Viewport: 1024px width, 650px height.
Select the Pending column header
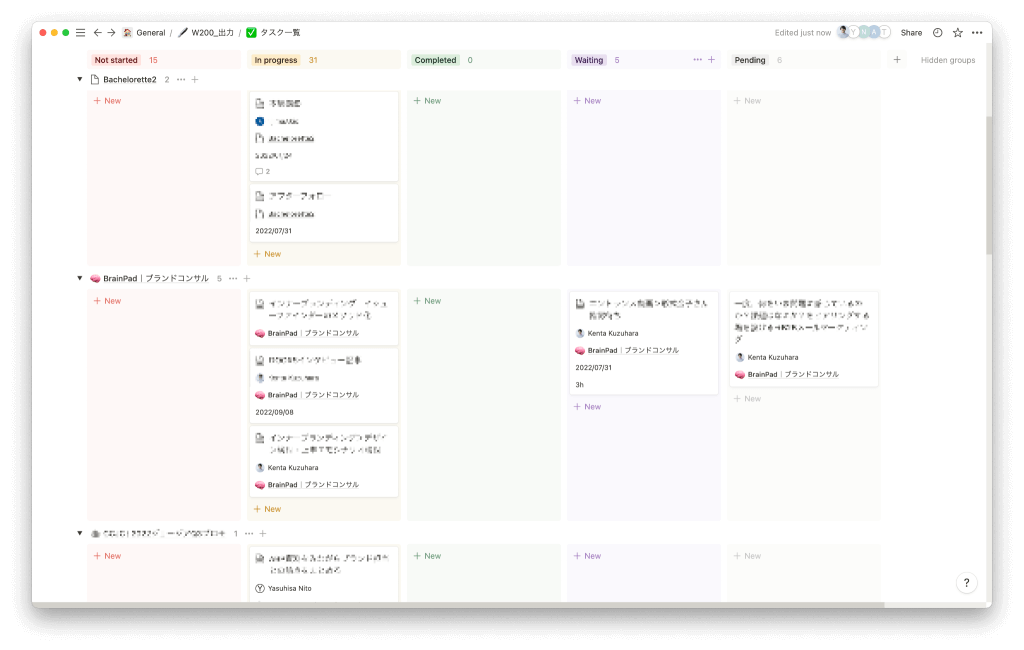click(750, 60)
